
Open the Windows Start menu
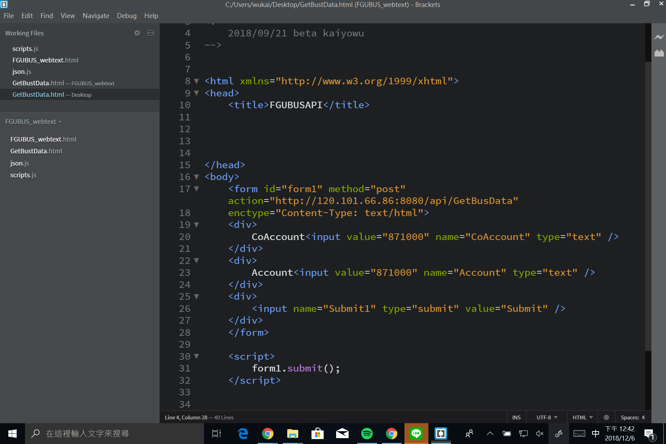tap(12, 433)
